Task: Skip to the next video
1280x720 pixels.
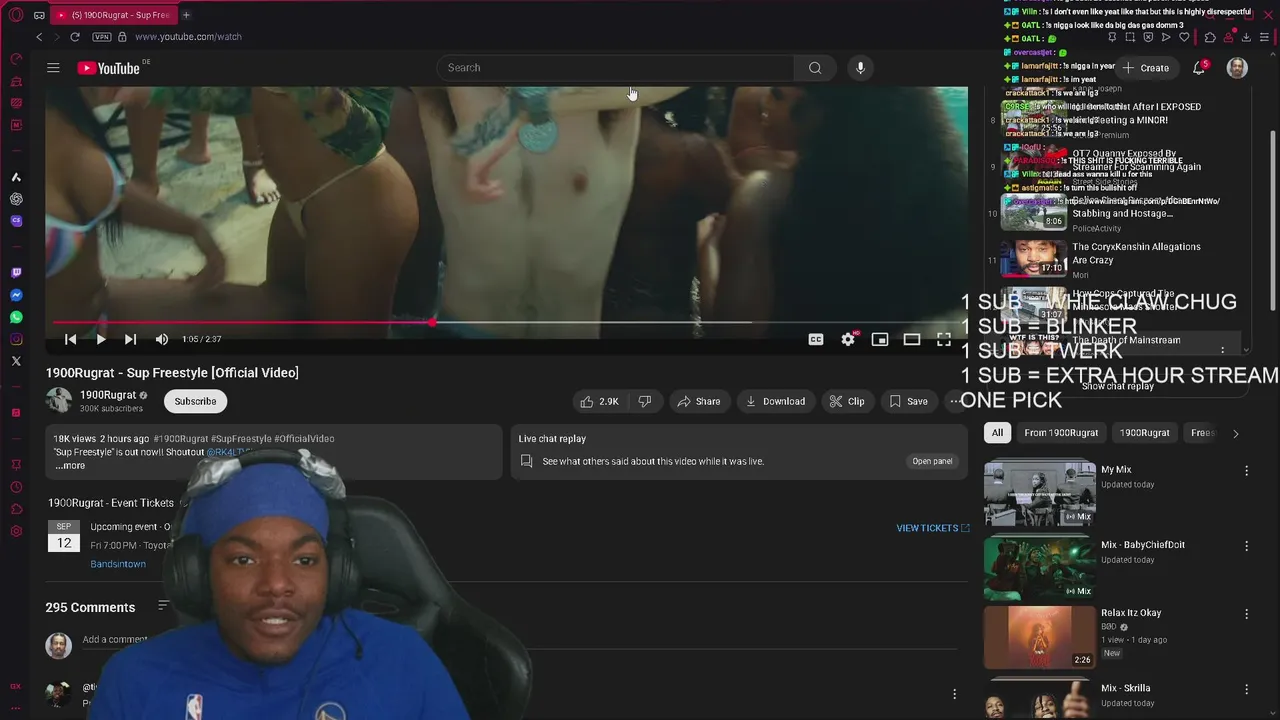Action: pyautogui.click(x=130, y=340)
